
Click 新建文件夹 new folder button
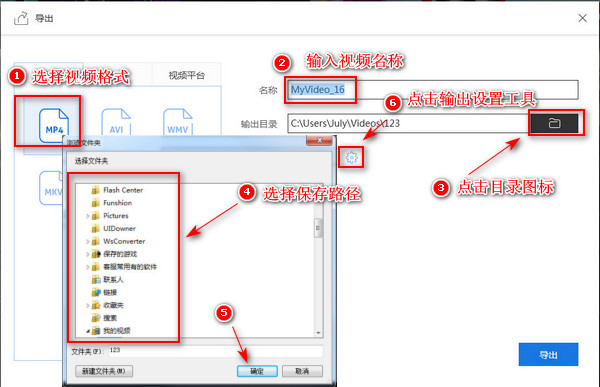(x=104, y=371)
